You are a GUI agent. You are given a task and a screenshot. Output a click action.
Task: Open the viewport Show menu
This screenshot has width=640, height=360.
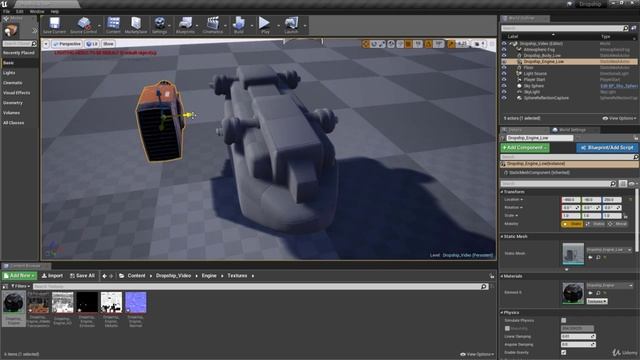pyautogui.click(x=108, y=44)
